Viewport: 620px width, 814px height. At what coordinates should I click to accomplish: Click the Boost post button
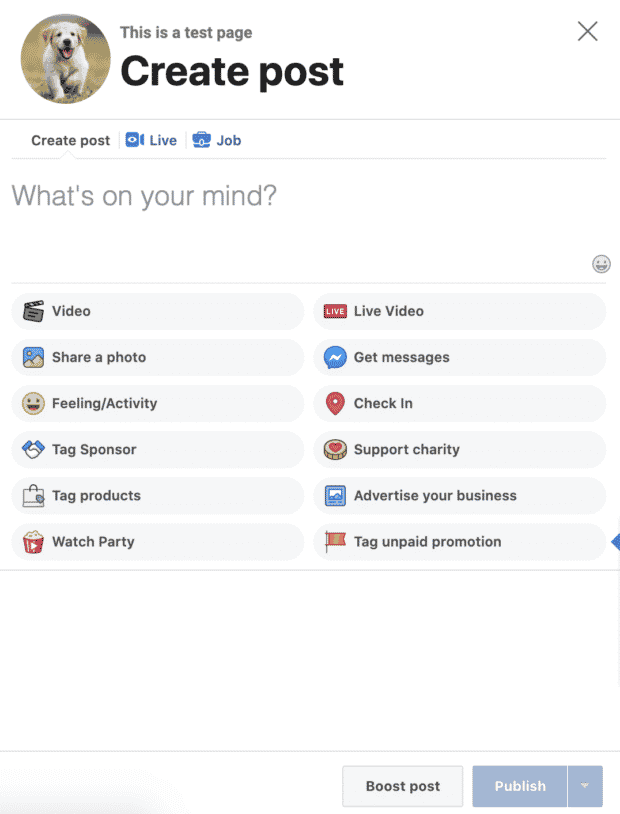[x=402, y=786]
